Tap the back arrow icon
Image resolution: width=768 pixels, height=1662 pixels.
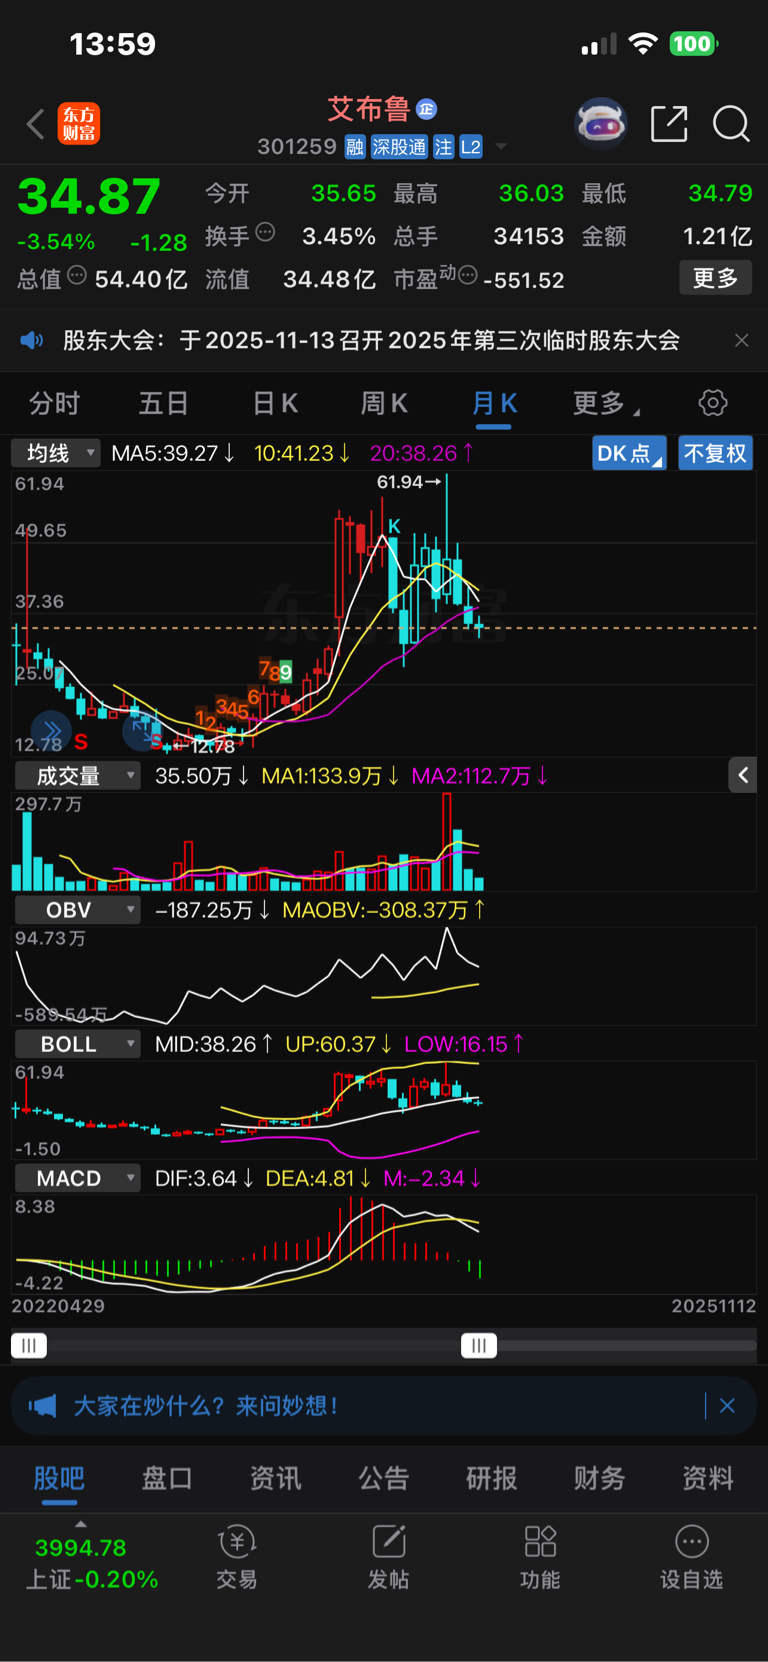pos(36,124)
